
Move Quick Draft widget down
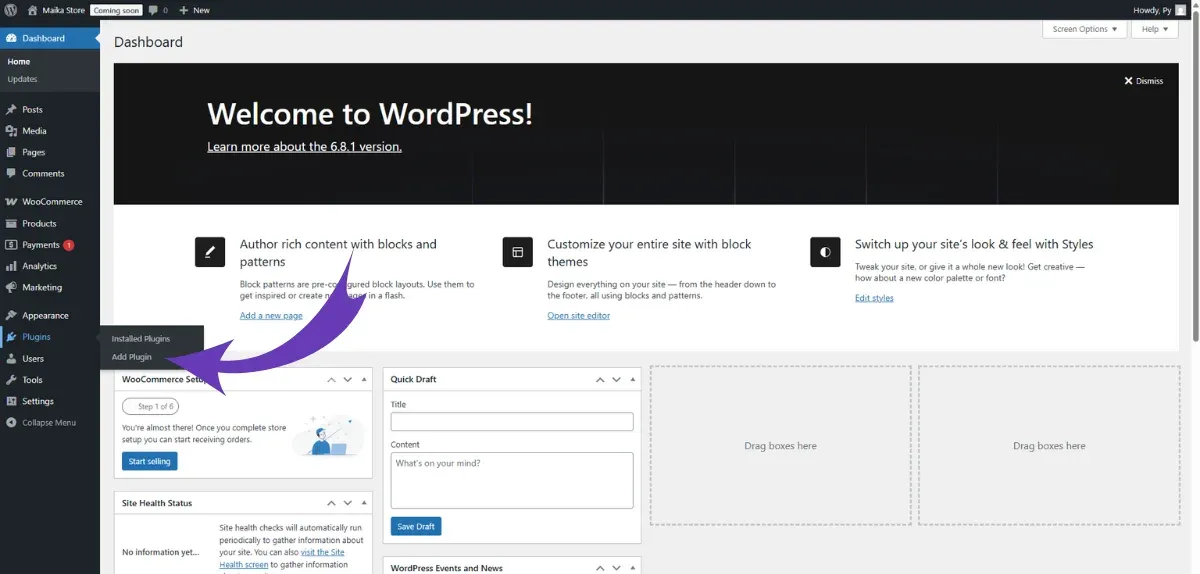click(x=616, y=380)
